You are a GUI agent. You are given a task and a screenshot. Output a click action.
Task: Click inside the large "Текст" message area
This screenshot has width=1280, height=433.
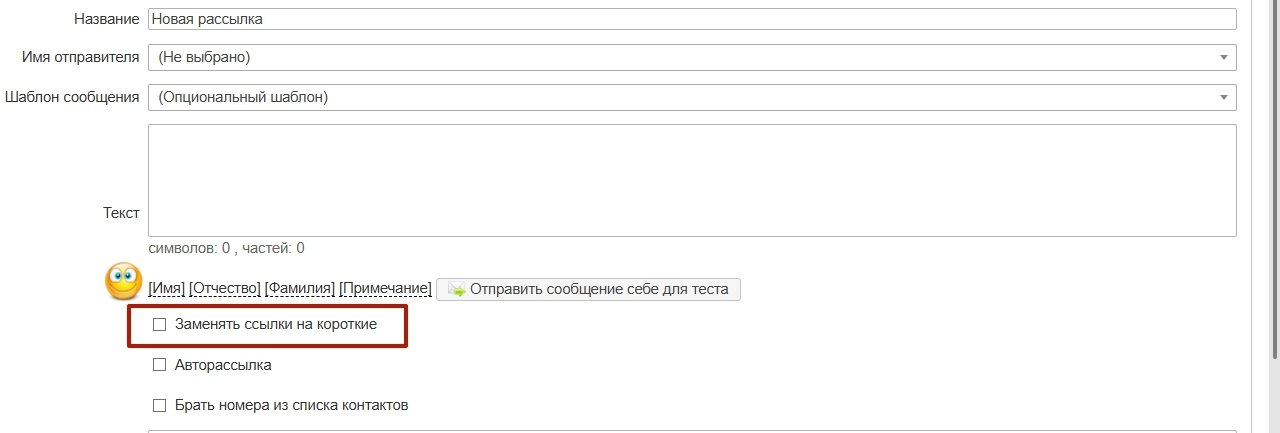click(690, 180)
